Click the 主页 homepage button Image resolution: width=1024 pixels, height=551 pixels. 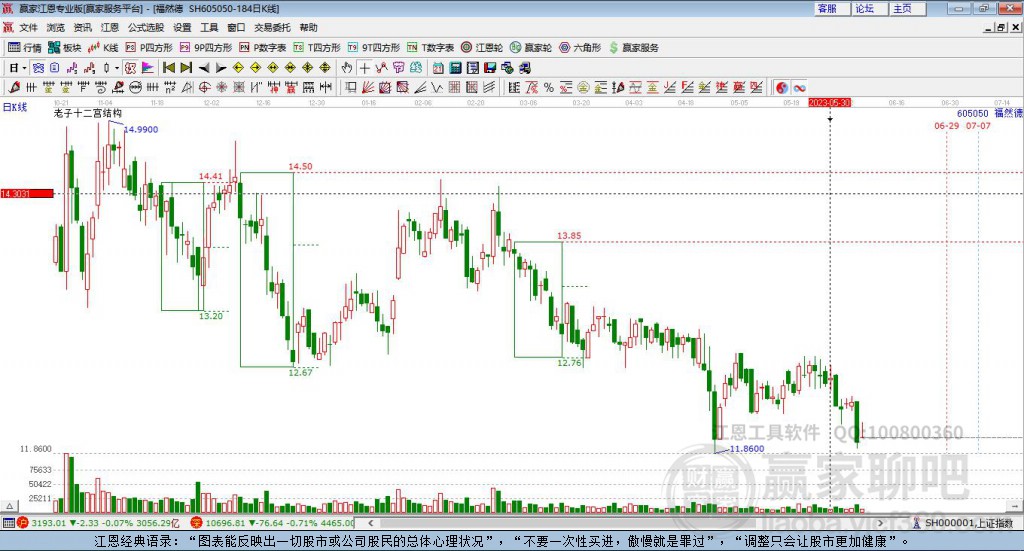907,8
